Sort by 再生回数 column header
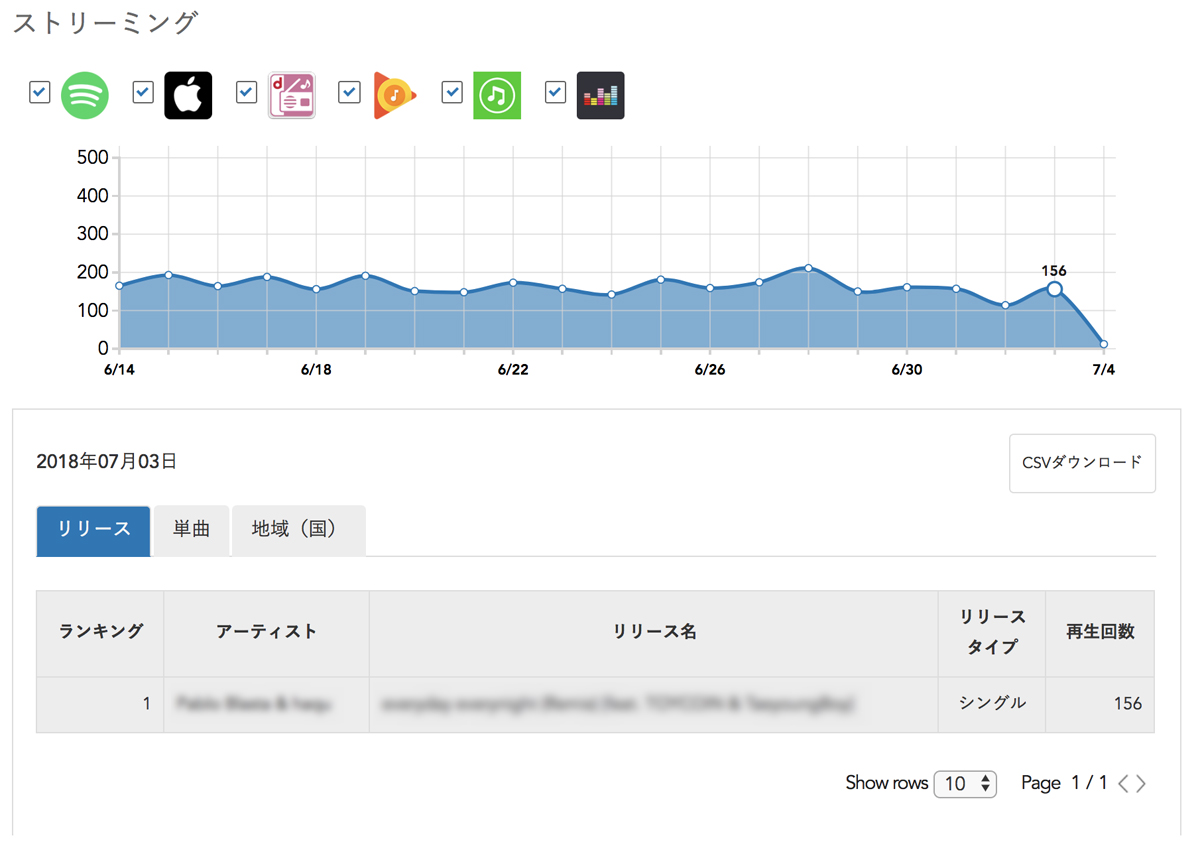The height and width of the screenshot is (854, 1200). pos(1100,632)
